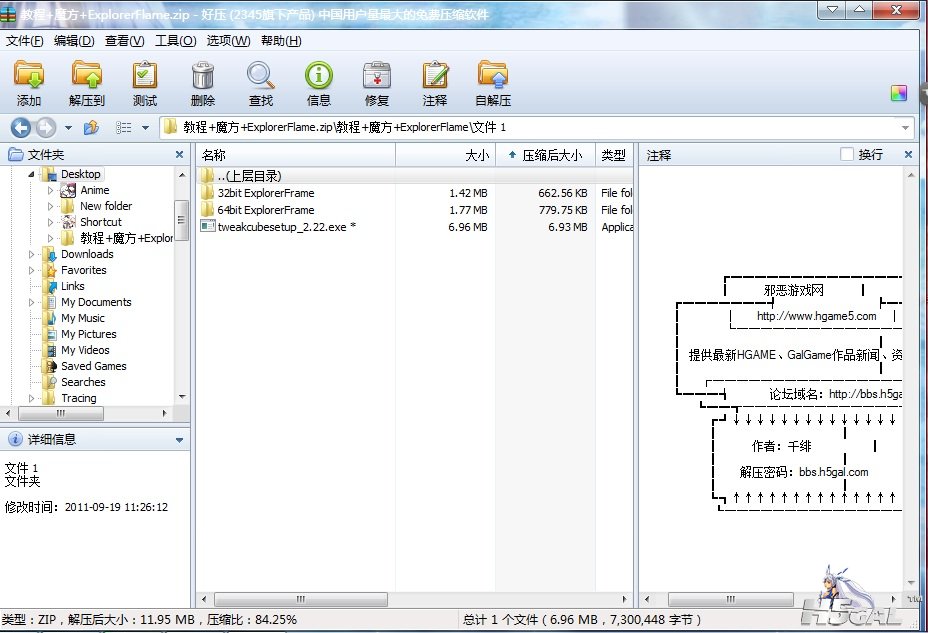Select tweakcubesetup_2.22.exe in file list
Screen dimensions: 928x633
coord(282,227)
